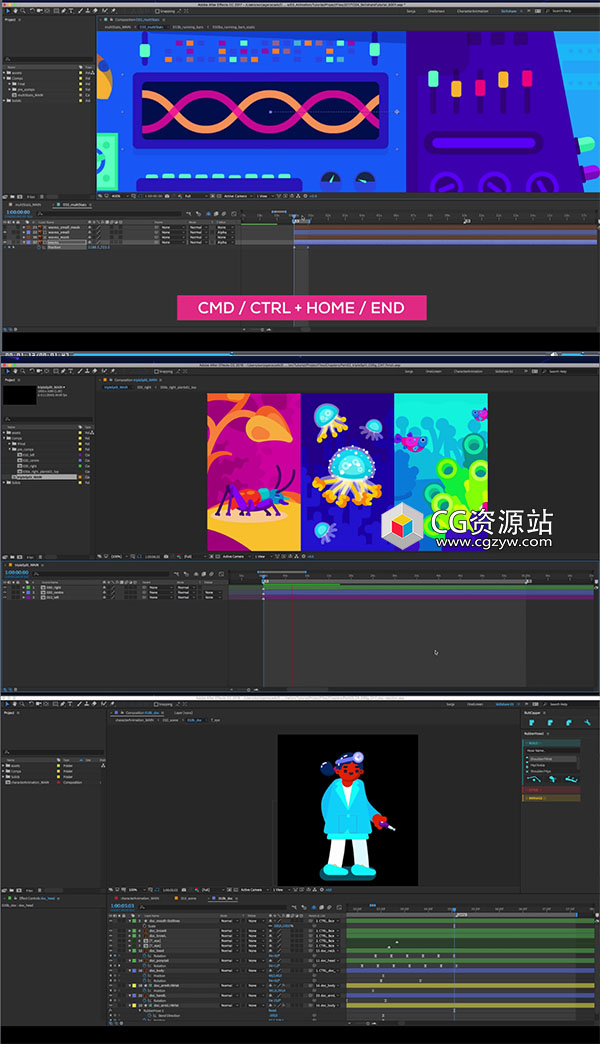Click the Hose Name field in RubberHose2
Image resolution: width=600 pixels, height=1044 pixels.
pyautogui.click(x=553, y=750)
